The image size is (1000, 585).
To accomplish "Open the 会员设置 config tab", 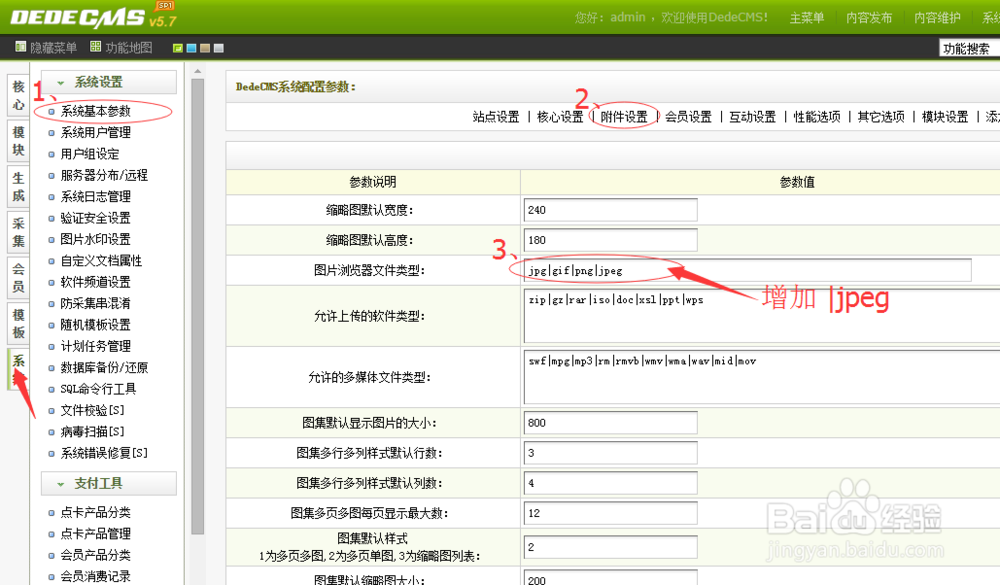I will [x=688, y=117].
